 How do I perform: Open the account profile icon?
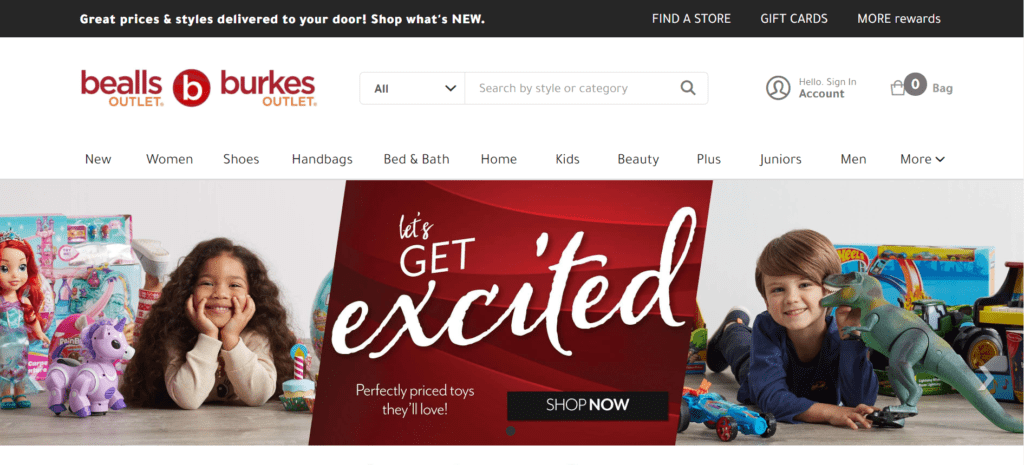[778, 88]
